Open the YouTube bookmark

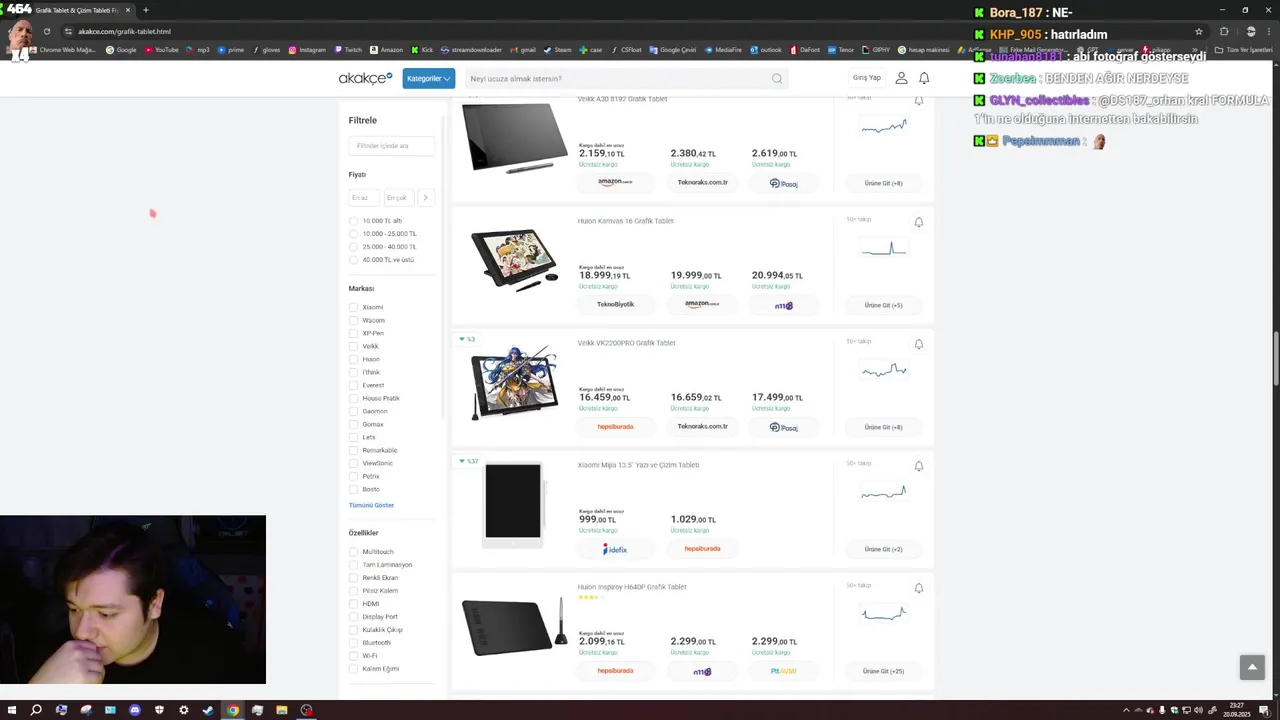[160, 49]
